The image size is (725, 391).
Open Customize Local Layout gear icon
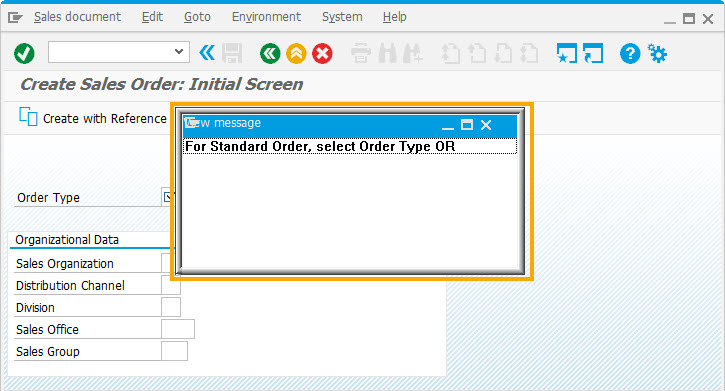(x=657, y=53)
